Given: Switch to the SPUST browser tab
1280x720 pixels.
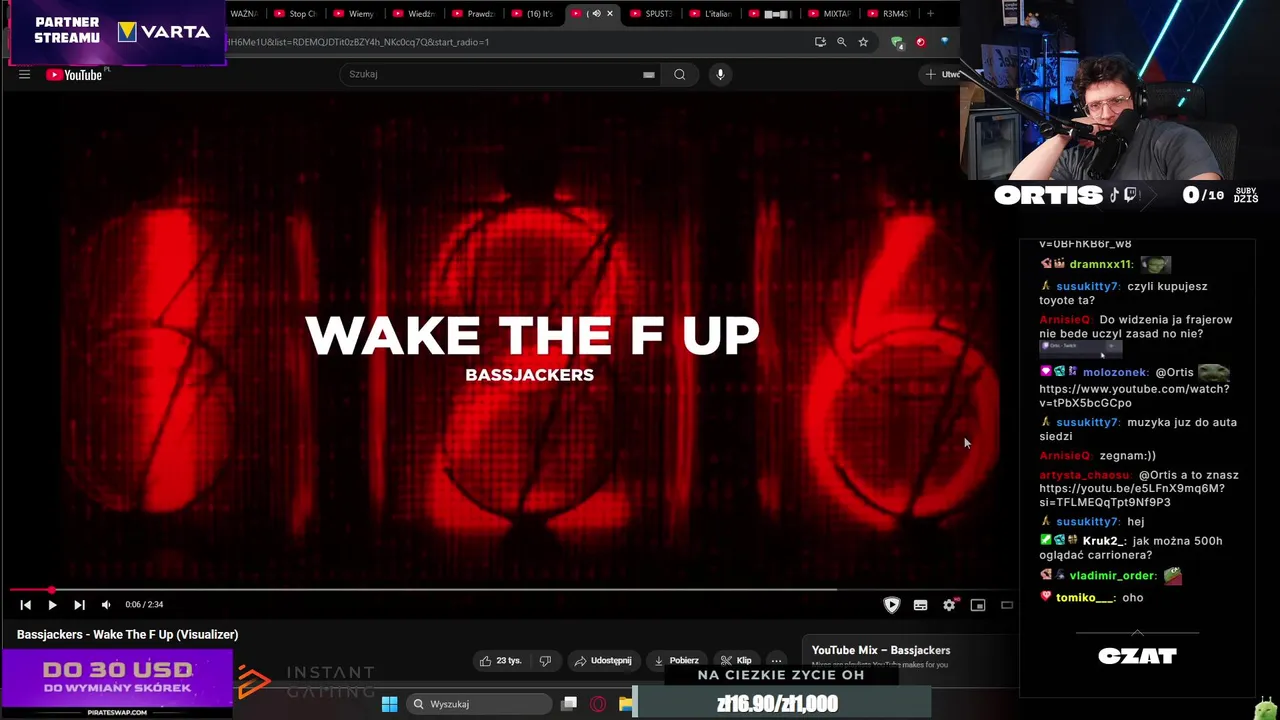Looking at the screenshot, I should tap(651, 14).
